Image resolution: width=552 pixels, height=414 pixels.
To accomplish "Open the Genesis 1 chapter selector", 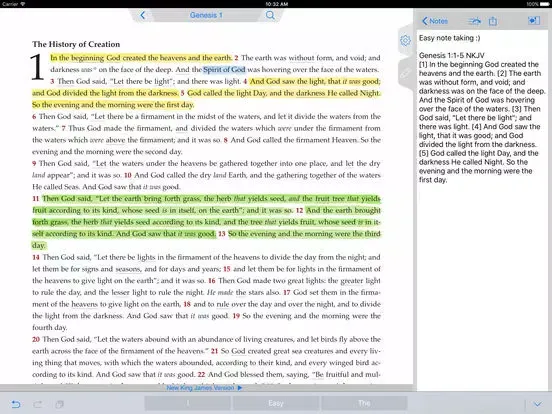I will [206, 15].
